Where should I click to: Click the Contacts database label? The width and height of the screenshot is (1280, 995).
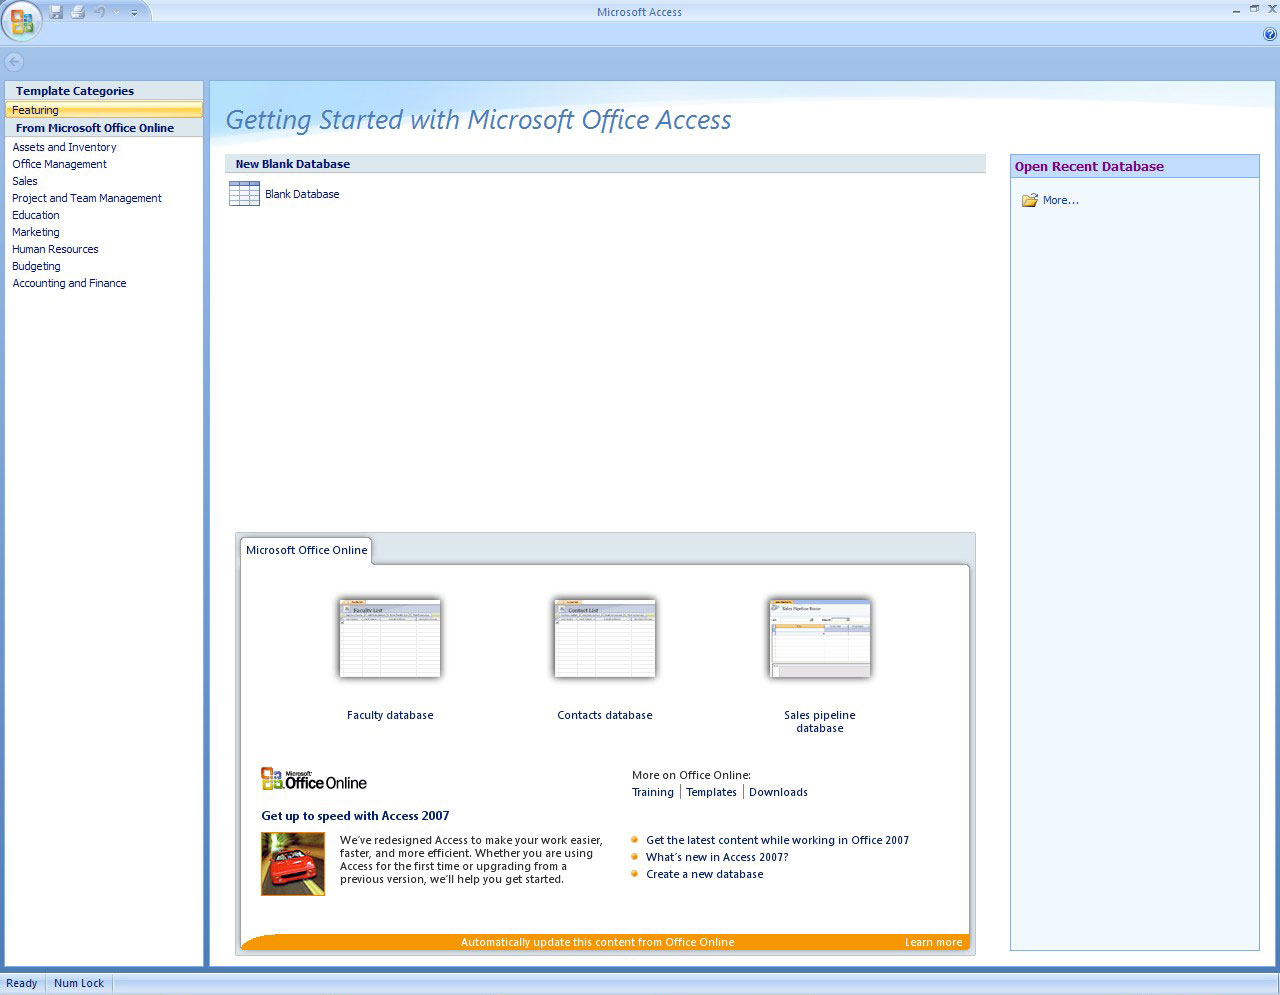click(605, 715)
